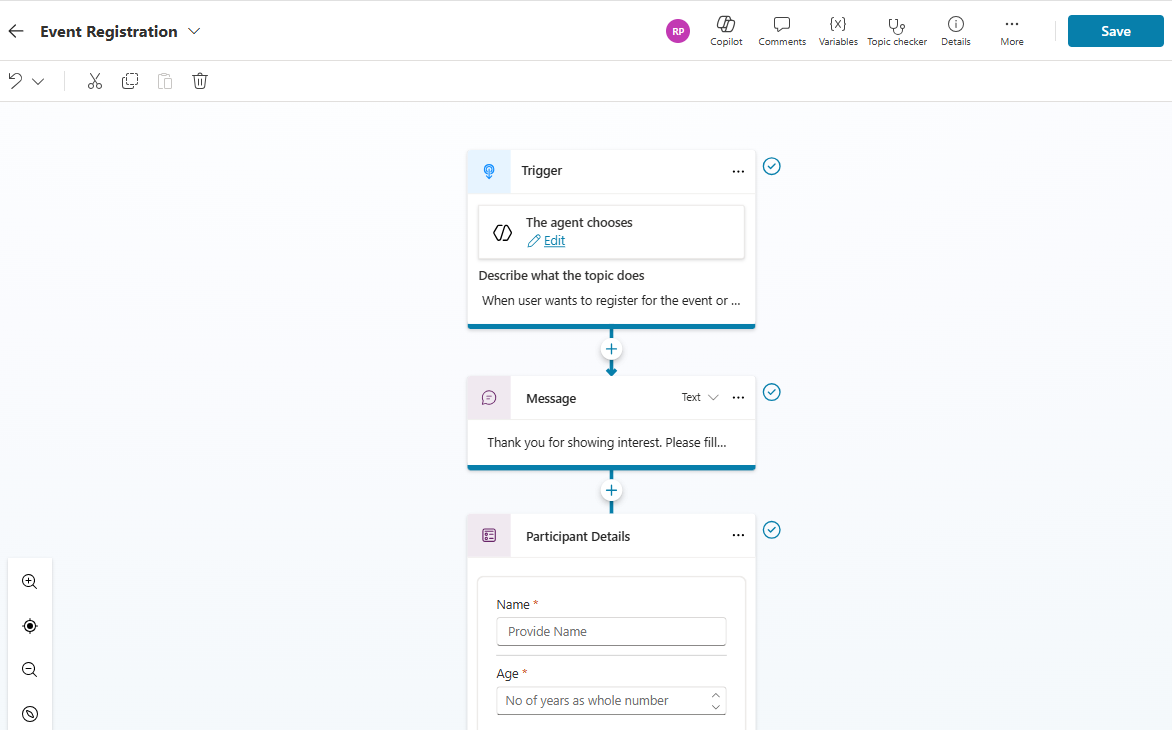Delete selected node with trash icon
The width and height of the screenshot is (1172, 730).
coord(200,81)
